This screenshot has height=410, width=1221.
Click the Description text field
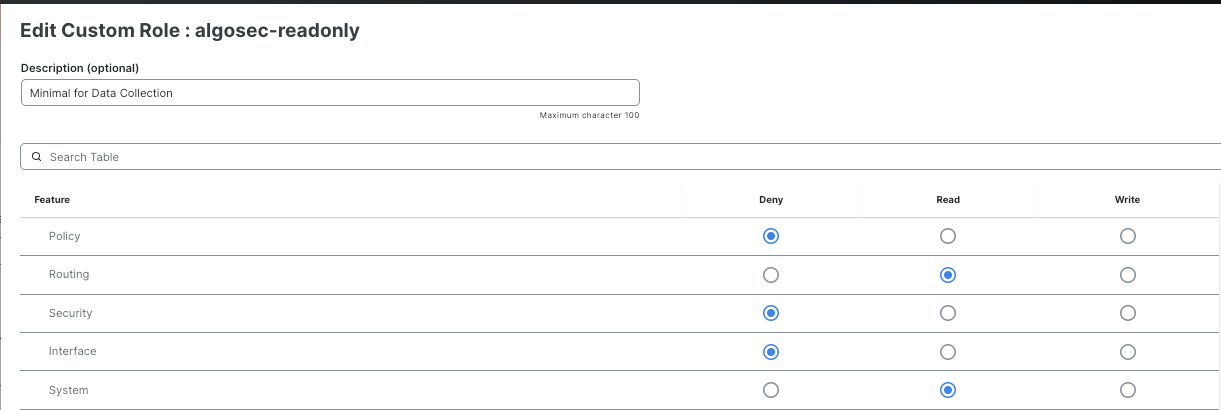click(330, 93)
